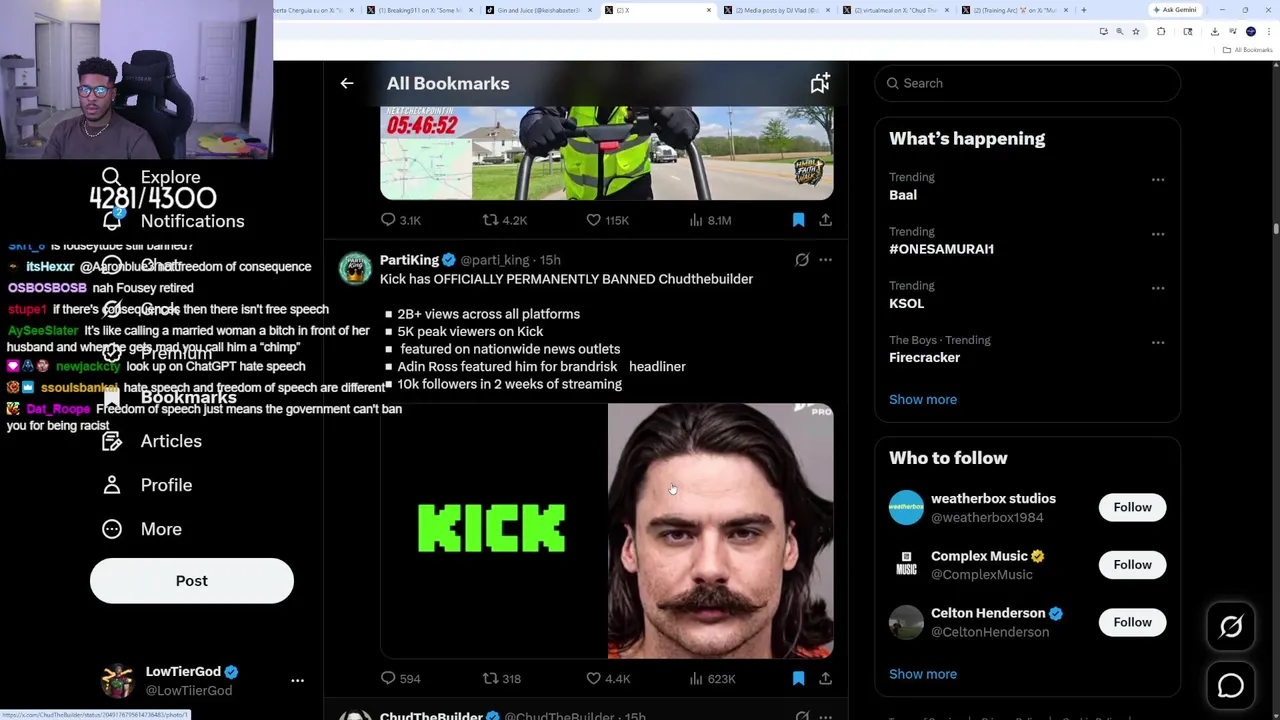The width and height of the screenshot is (1280, 720).
Task: Bookmark this page with the star icon
Action: coord(1136,32)
